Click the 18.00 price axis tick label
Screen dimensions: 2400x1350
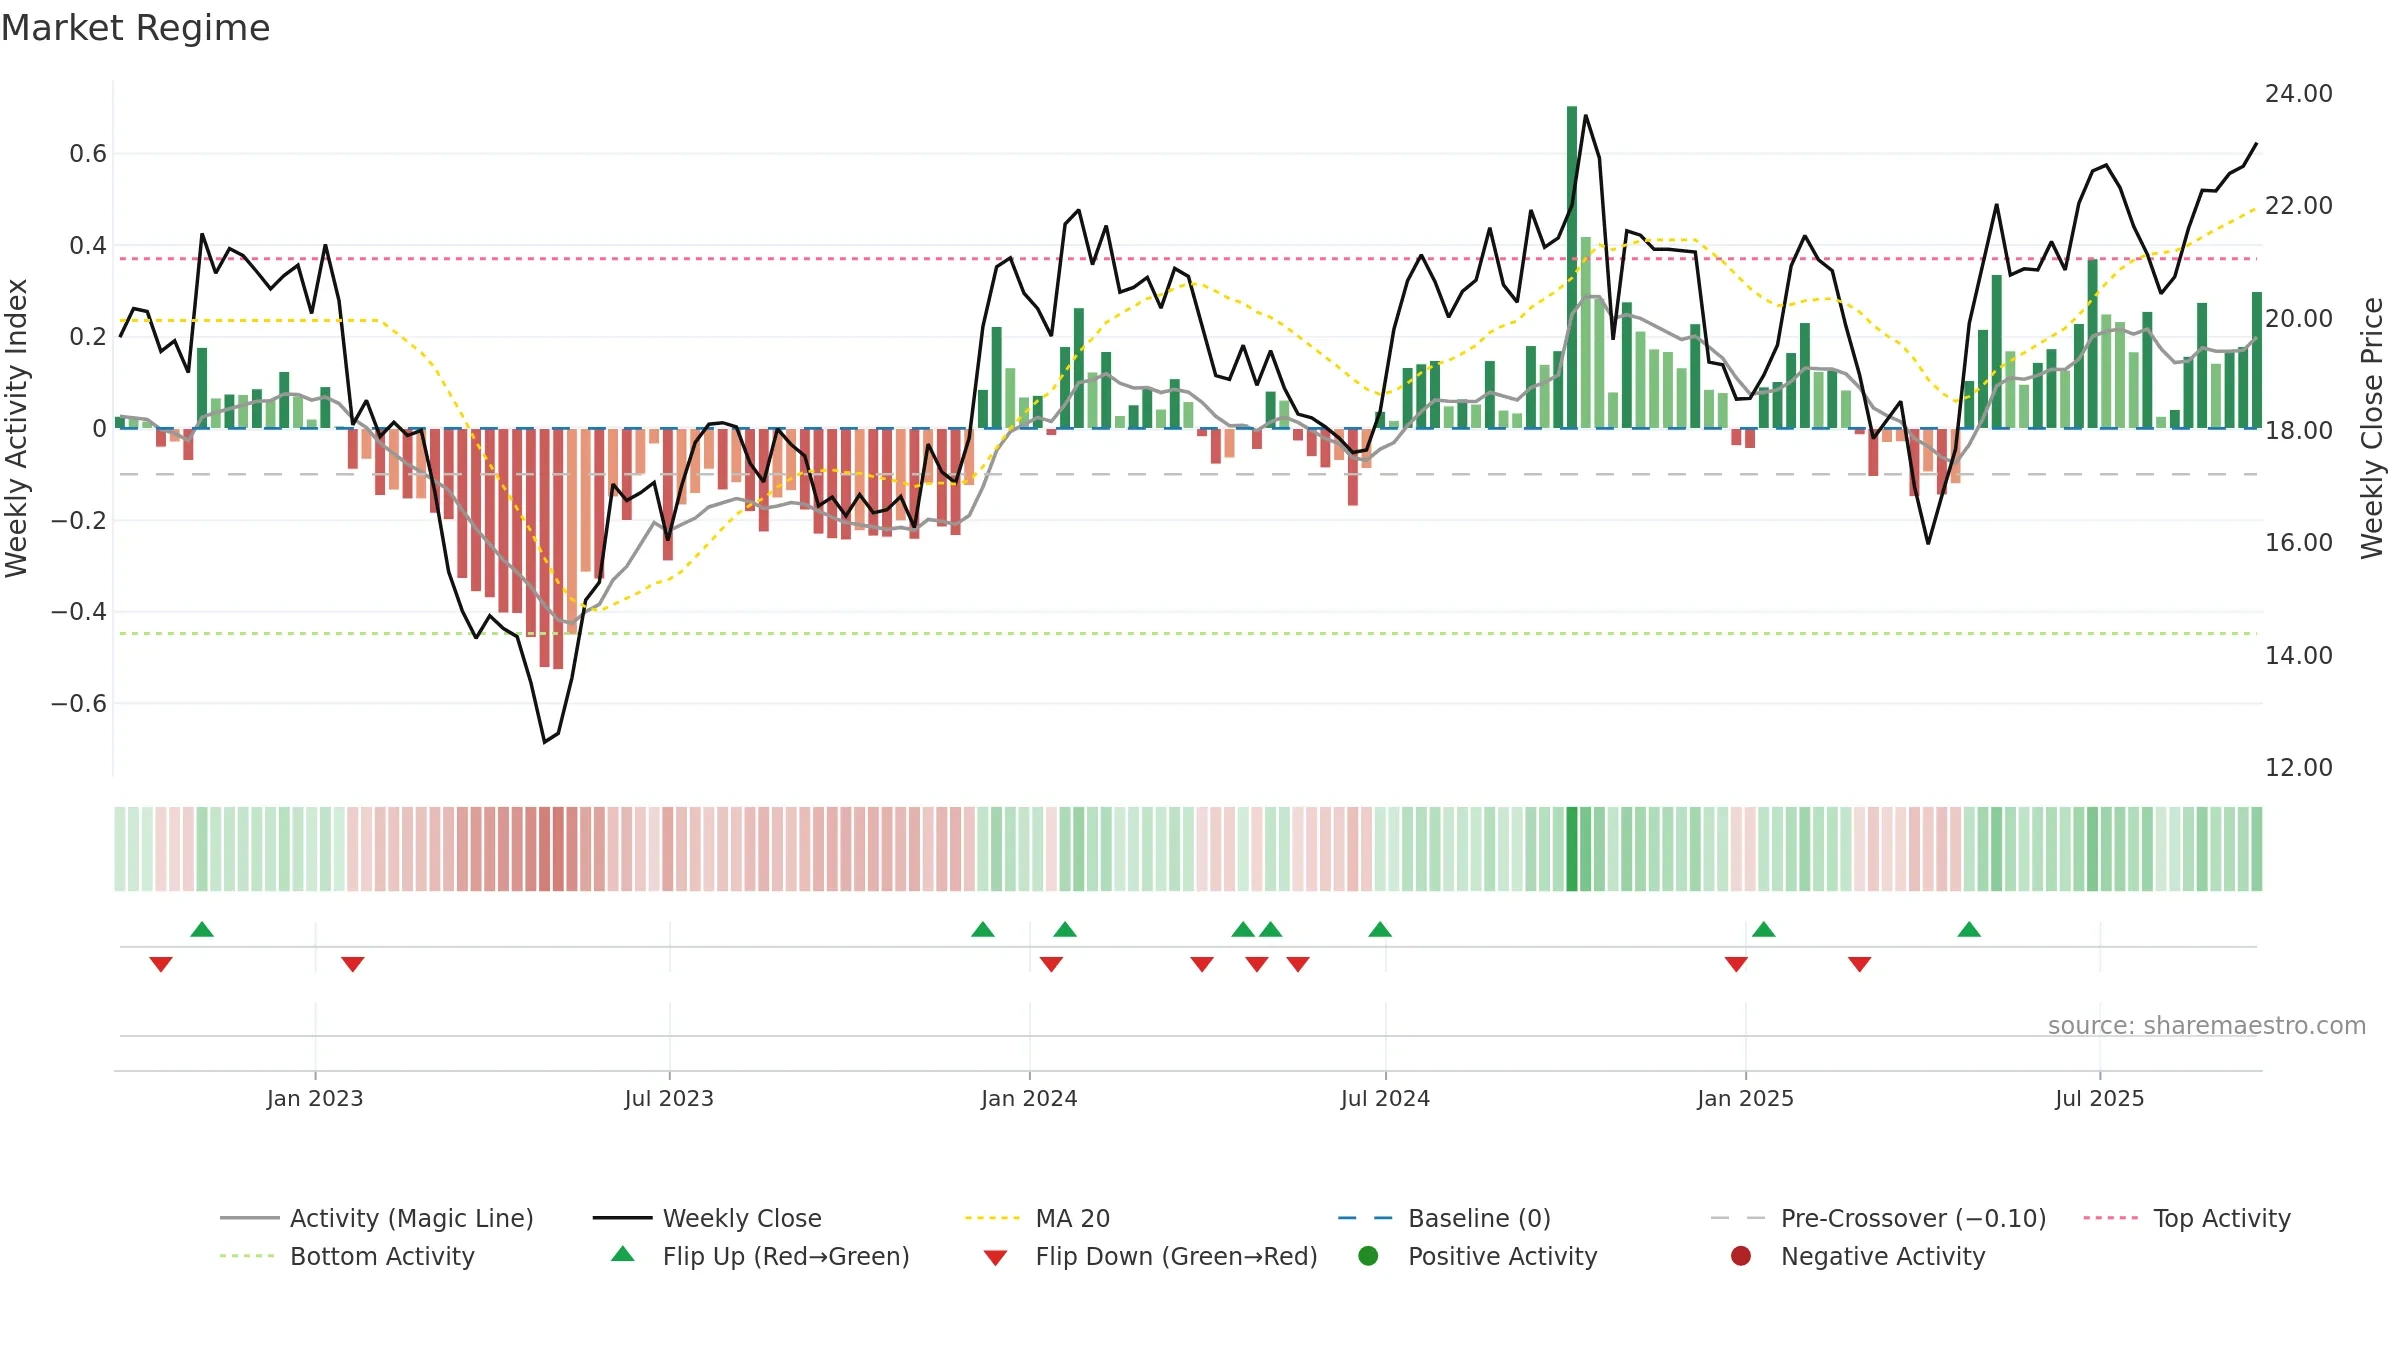[2298, 430]
